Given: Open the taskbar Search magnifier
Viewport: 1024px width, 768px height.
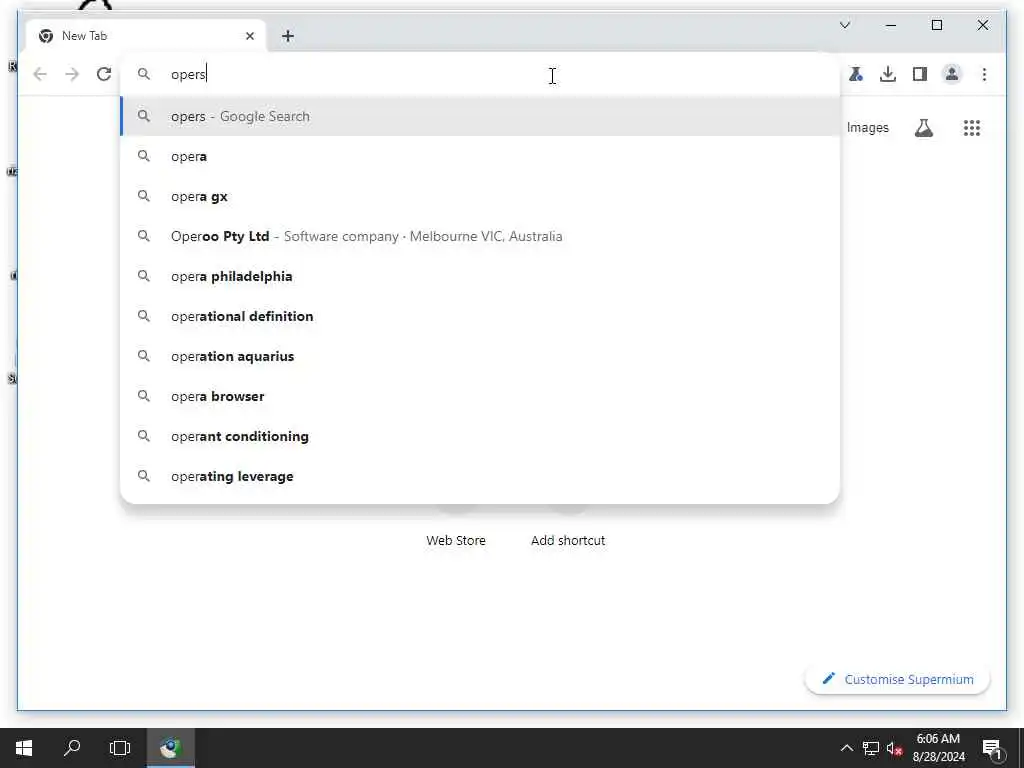Looking at the screenshot, I should 72,748.
